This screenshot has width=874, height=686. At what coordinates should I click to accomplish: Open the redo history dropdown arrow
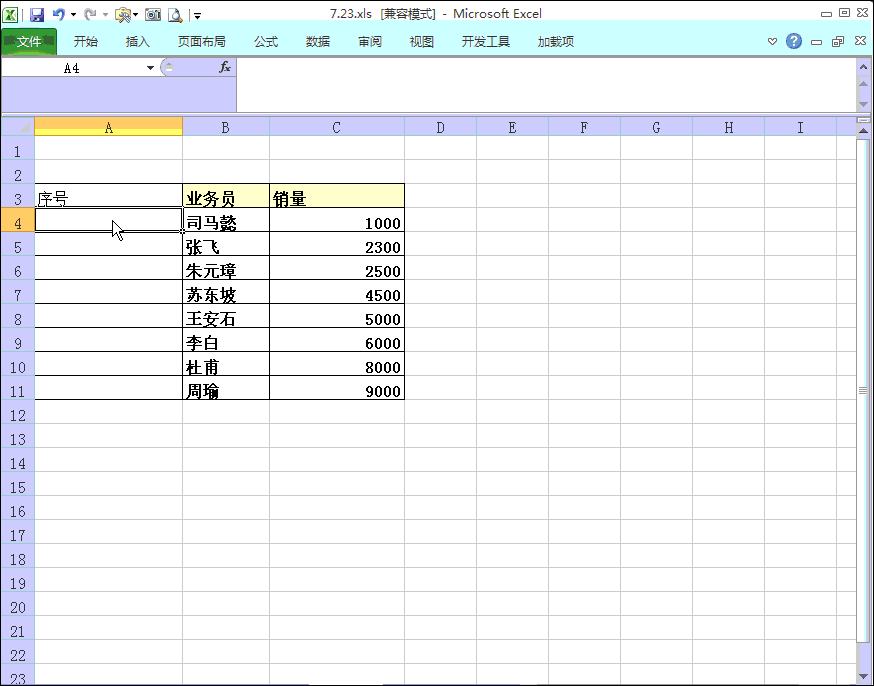[105, 15]
